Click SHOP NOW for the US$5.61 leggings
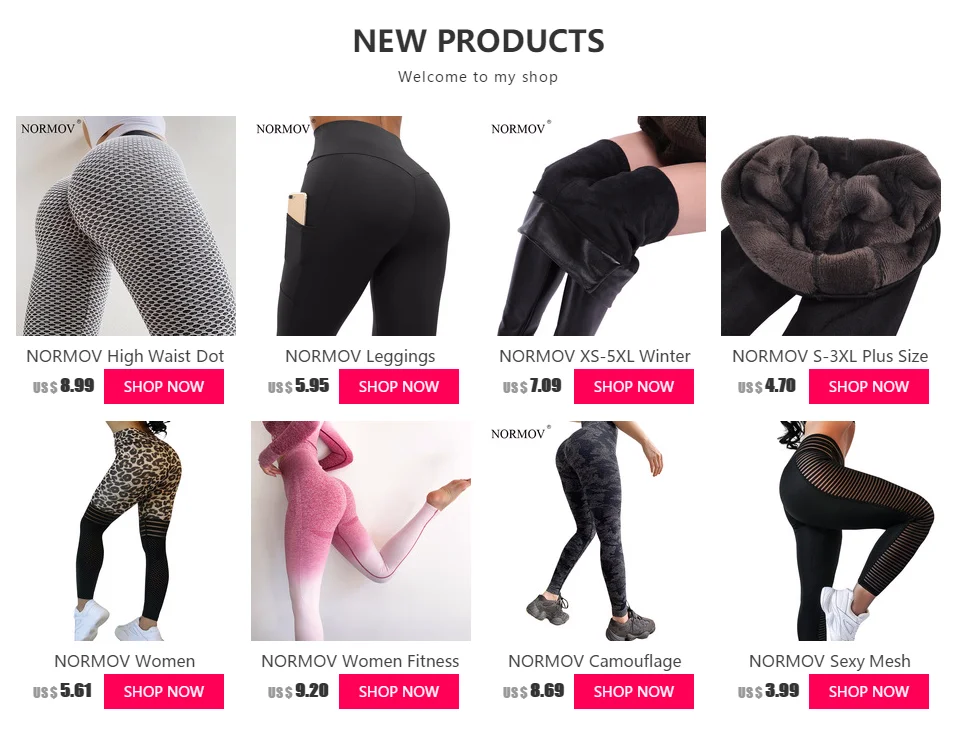 pyautogui.click(x=164, y=691)
